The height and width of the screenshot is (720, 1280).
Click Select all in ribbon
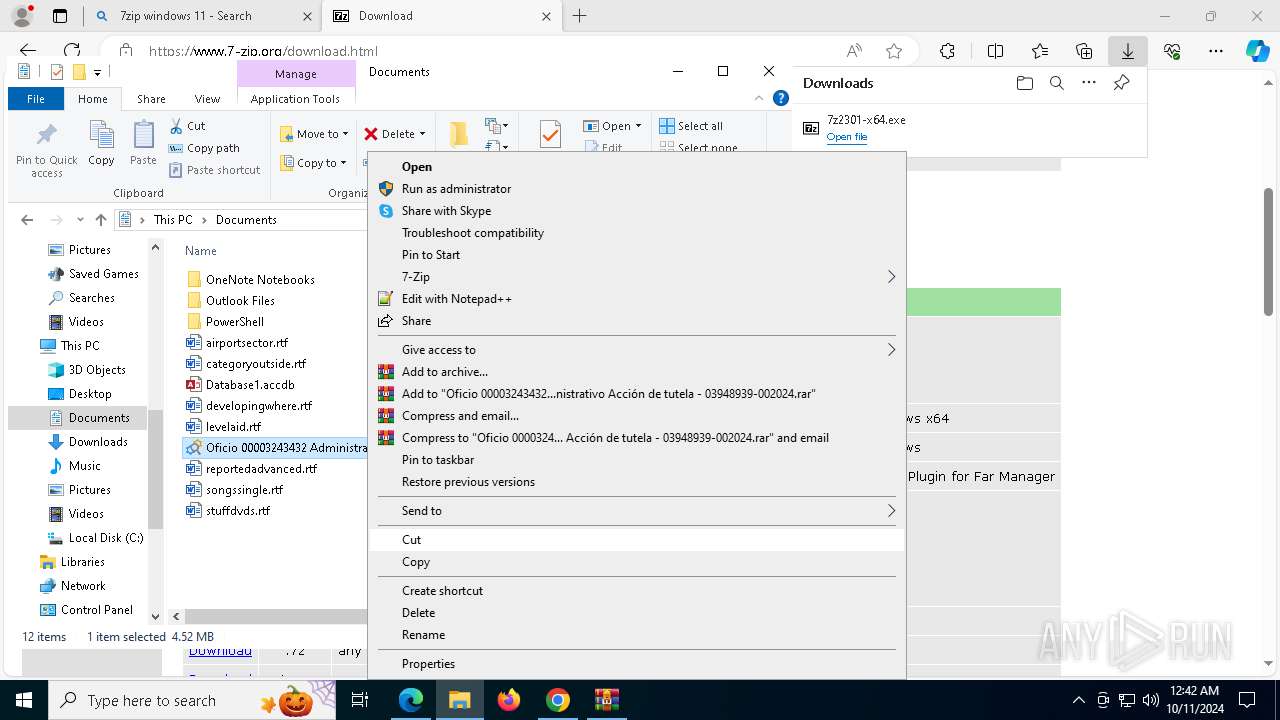pyautogui.click(x=691, y=126)
